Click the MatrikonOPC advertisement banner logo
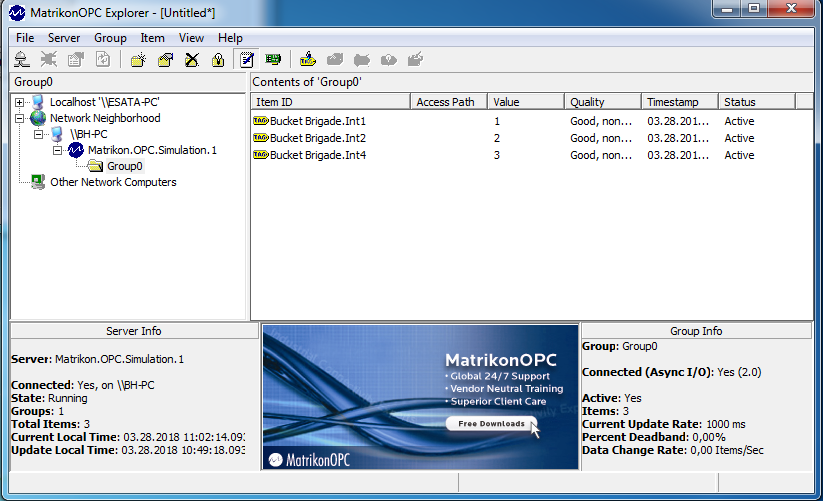Screen dimensions: 823x501 coord(310,460)
